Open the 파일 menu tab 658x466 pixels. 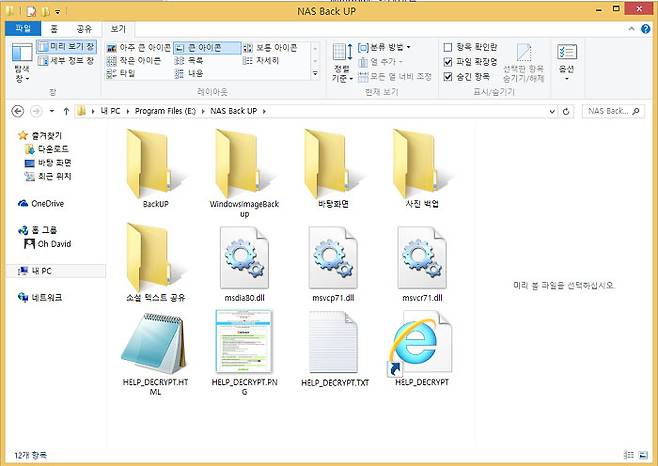(x=23, y=30)
